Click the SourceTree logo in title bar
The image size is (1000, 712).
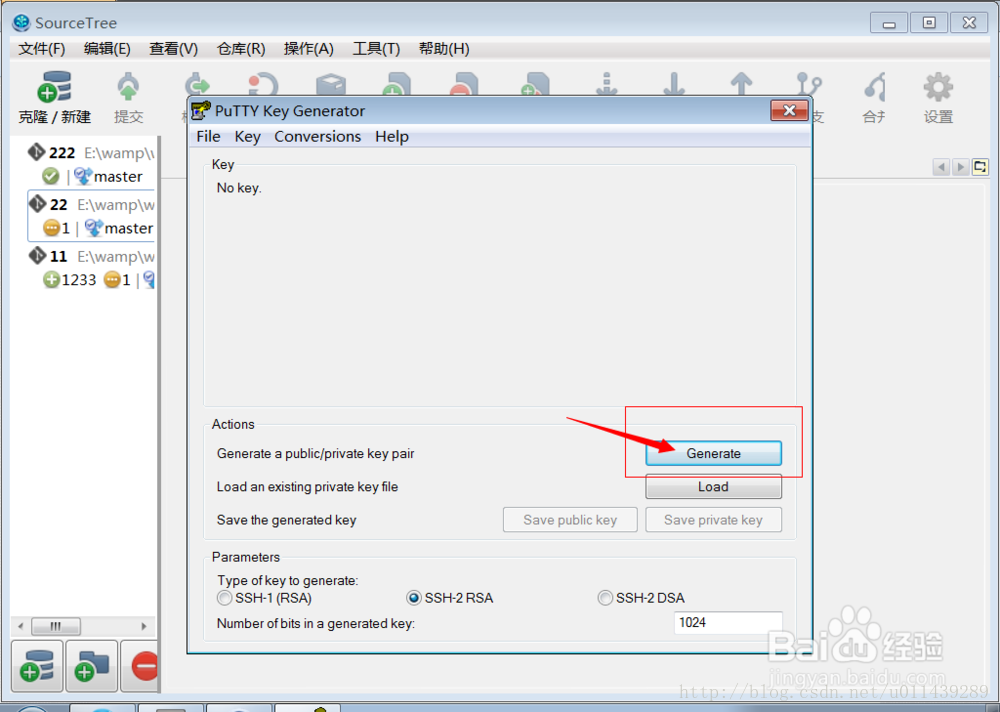(21, 23)
